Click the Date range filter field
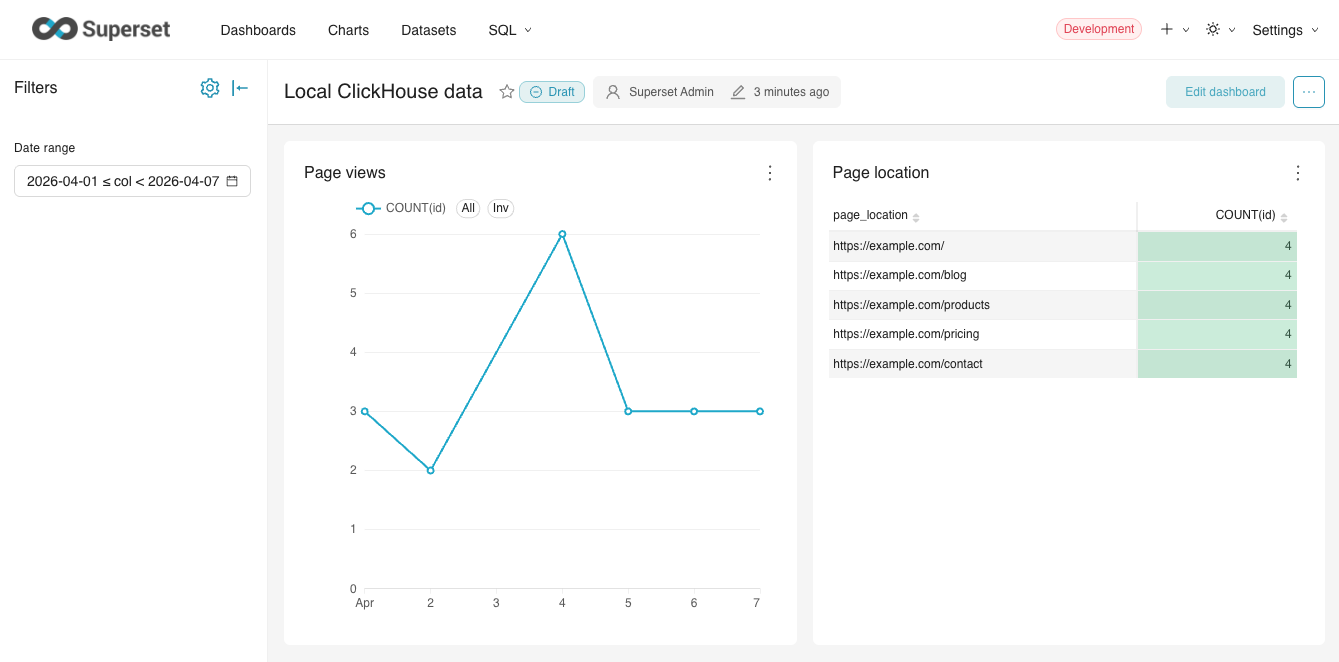The height and width of the screenshot is (662, 1339). (123, 182)
